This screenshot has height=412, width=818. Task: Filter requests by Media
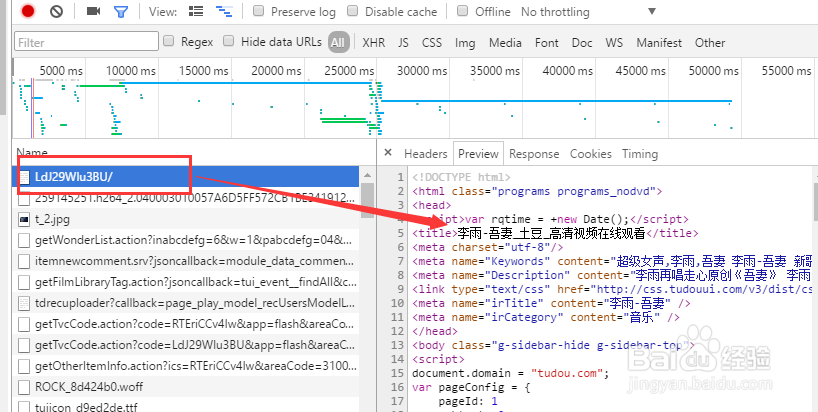(x=505, y=43)
